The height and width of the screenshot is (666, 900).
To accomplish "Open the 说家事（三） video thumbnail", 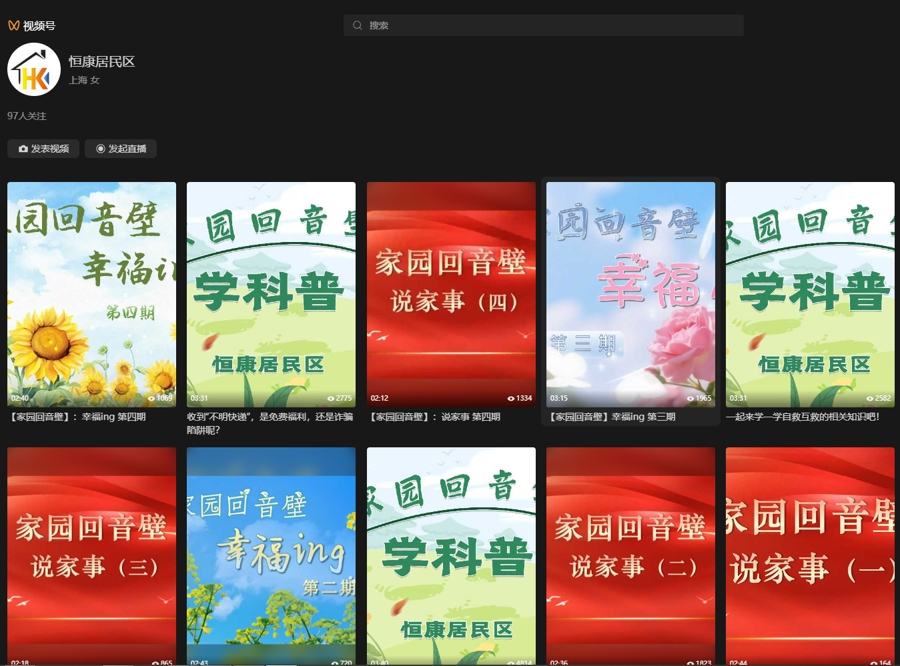I will [x=92, y=555].
